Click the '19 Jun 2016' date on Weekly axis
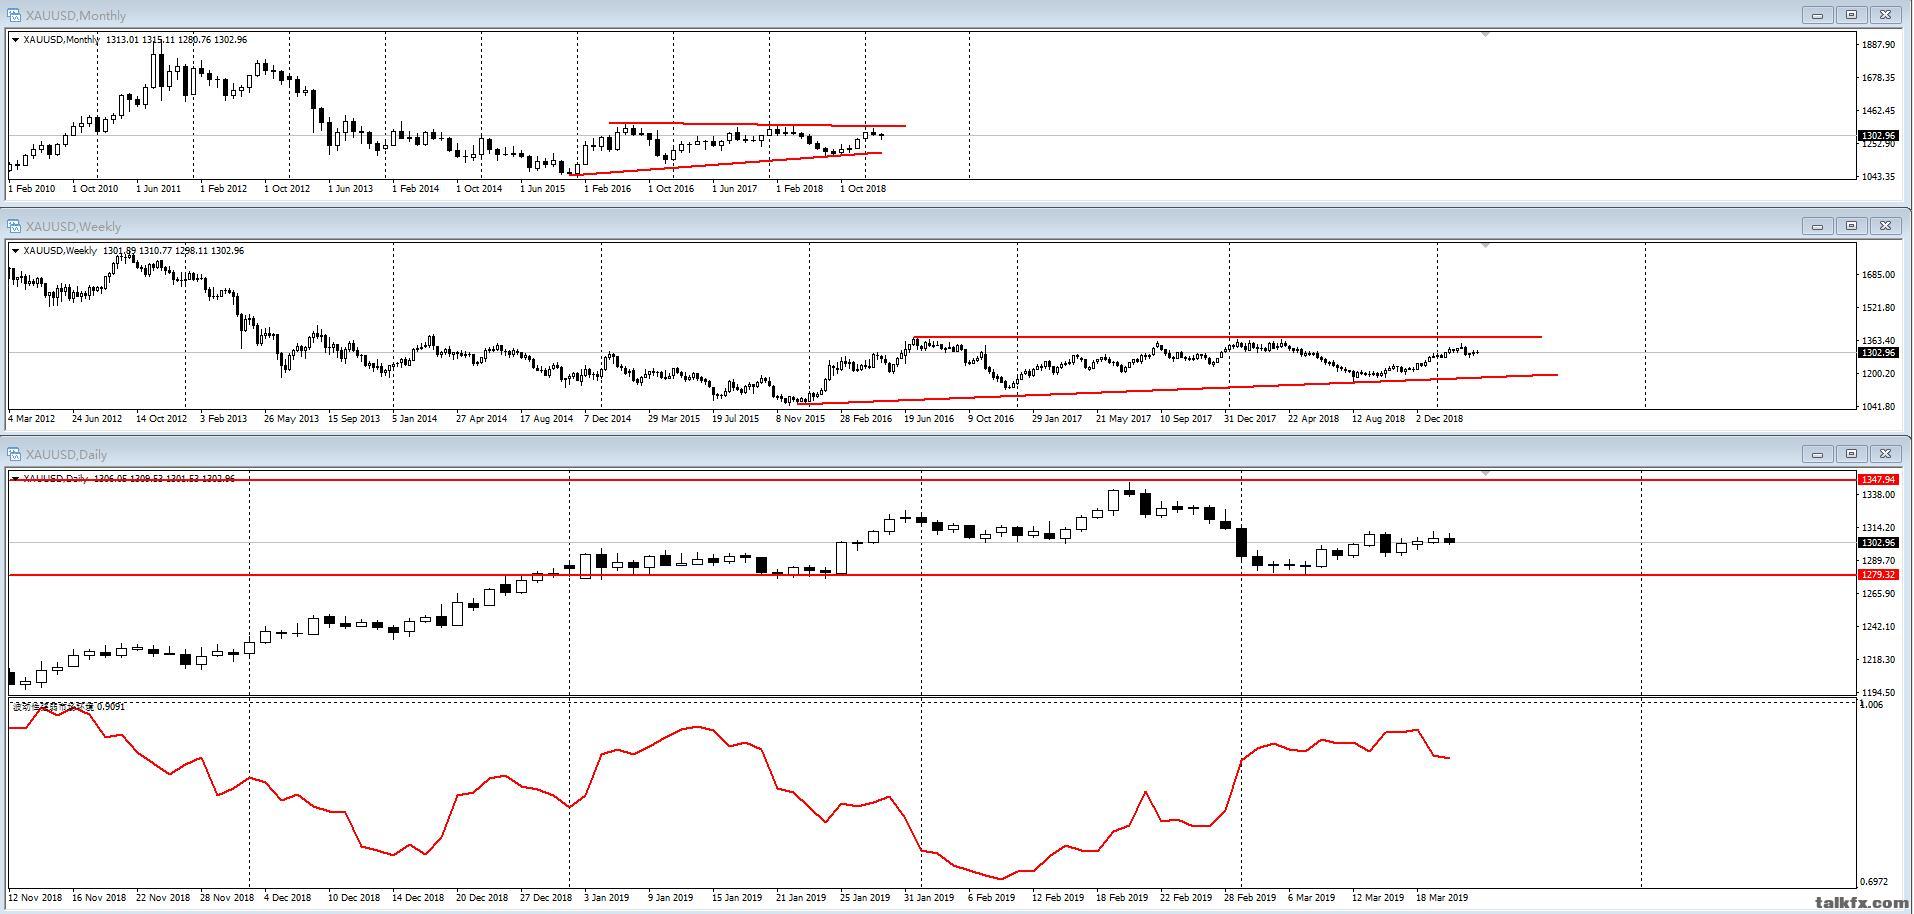 pos(929,419)
